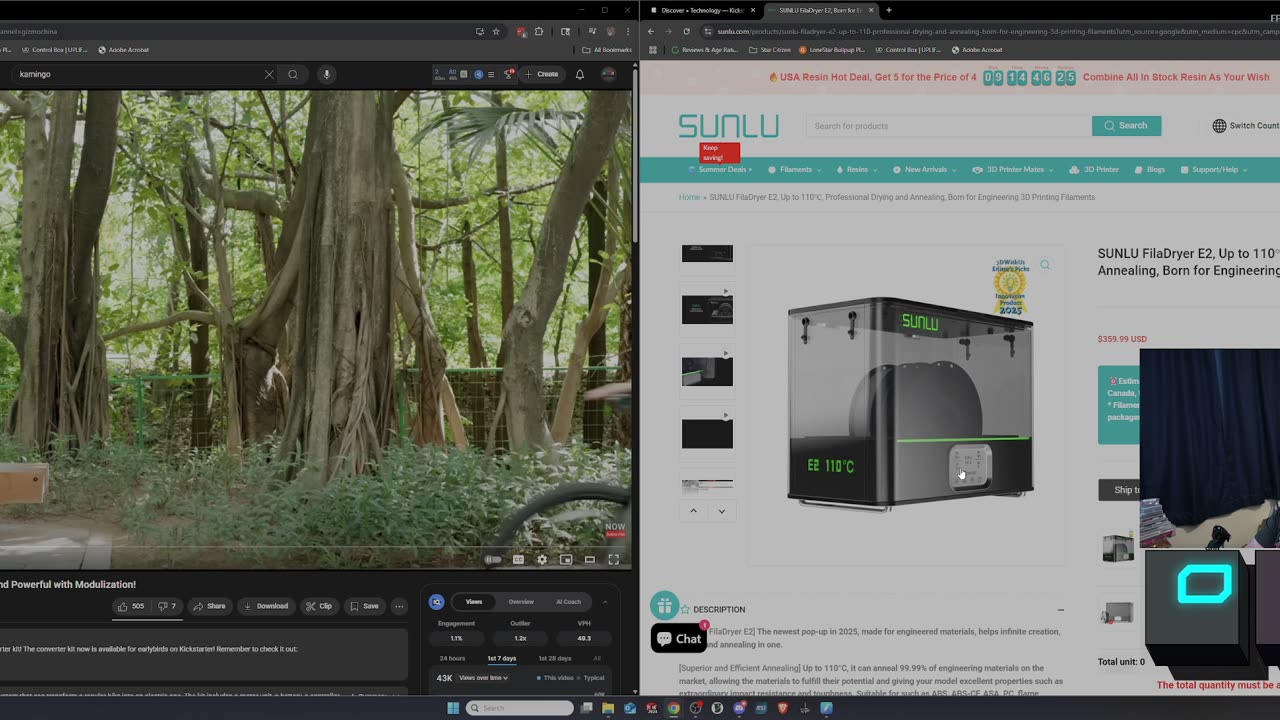Screen dimensions: 1280x720
Task: Expand New Arrivals dropdown
Action: click(x=925, y=170)
